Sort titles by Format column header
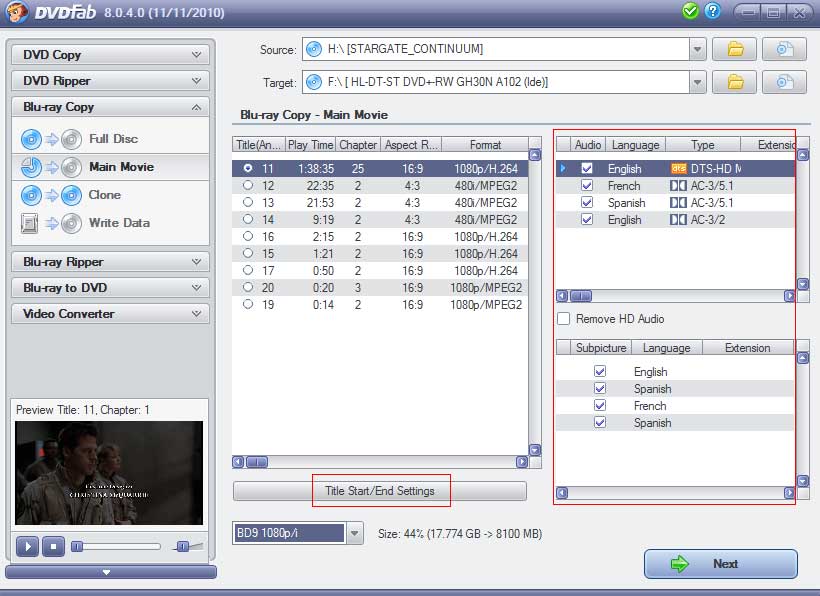820x596 pixels. [x=485, y=145]
